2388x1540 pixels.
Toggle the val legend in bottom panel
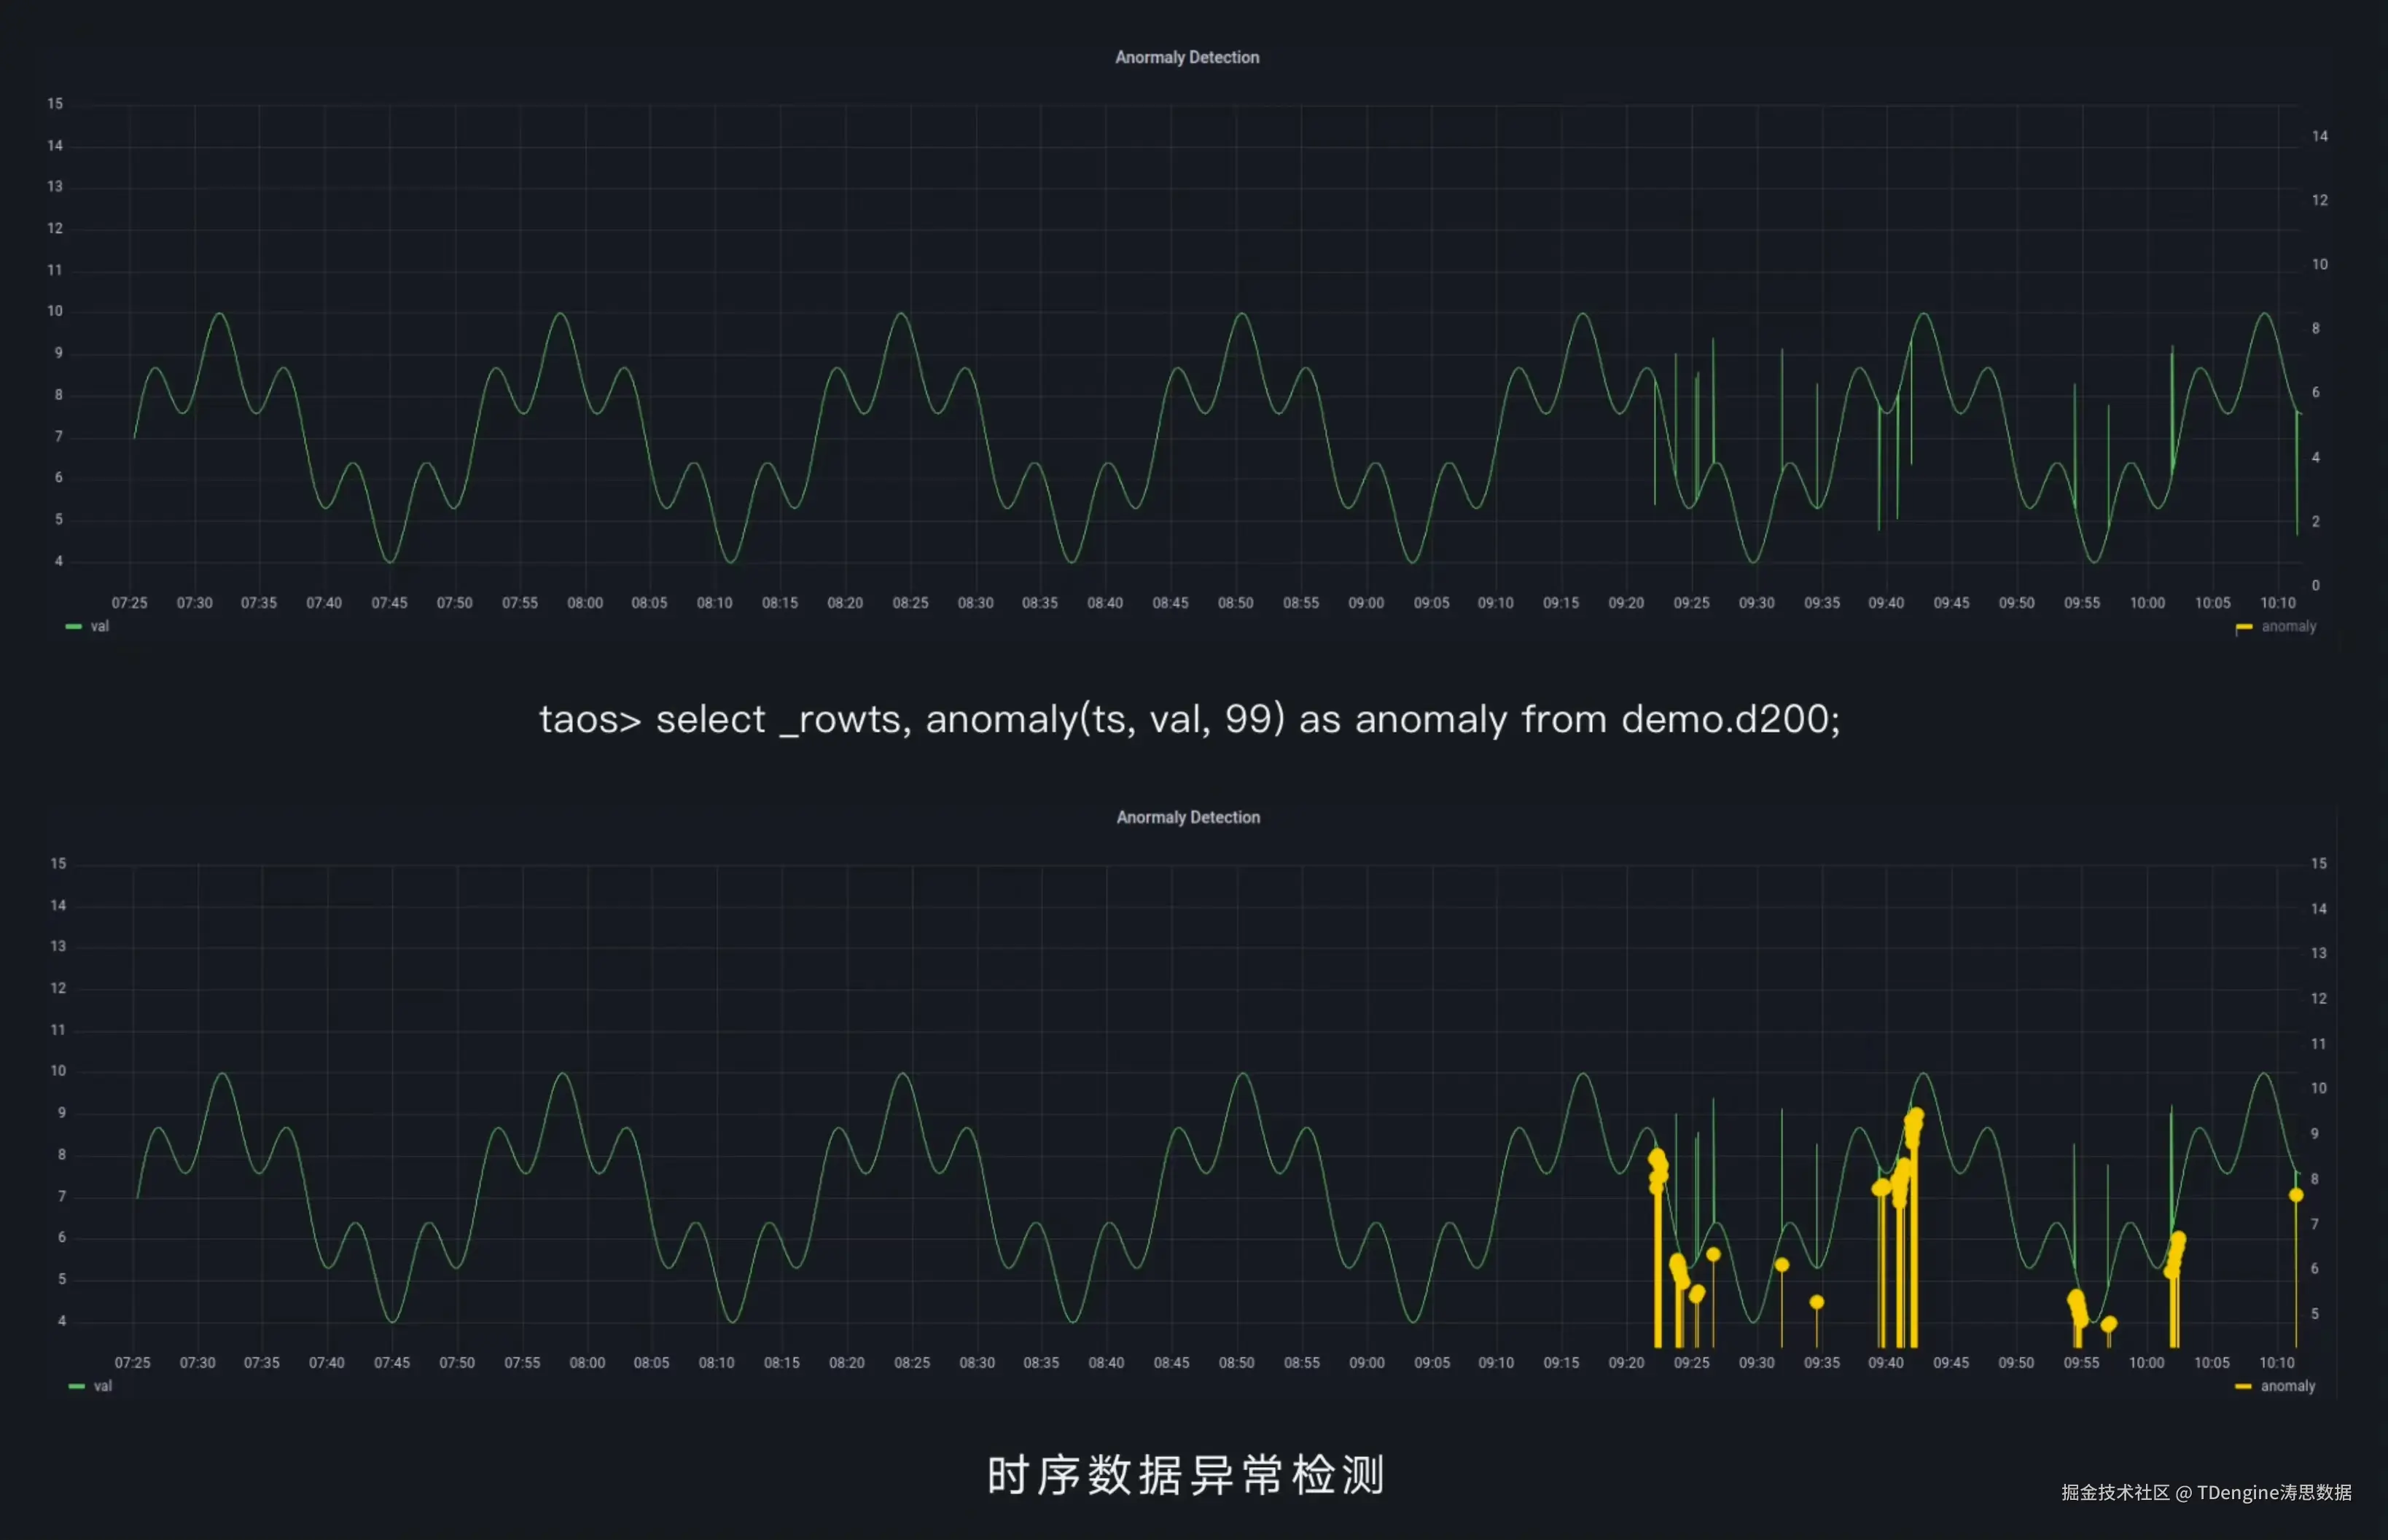point(102,1387)
